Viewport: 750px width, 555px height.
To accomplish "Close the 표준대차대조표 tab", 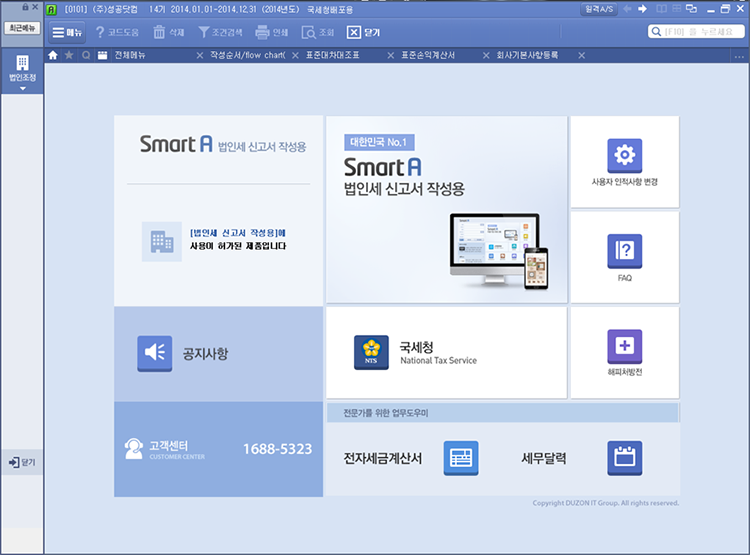I will pos(391,56).
